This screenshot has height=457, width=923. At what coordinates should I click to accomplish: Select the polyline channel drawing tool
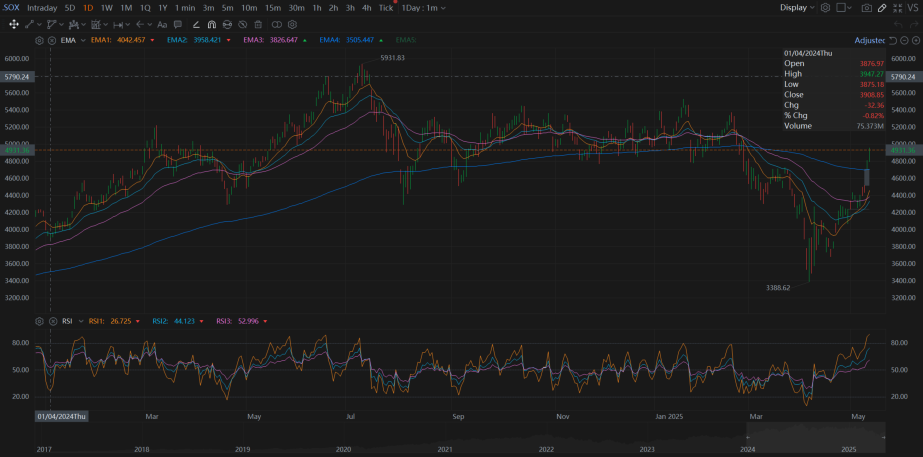coord(52,24)
